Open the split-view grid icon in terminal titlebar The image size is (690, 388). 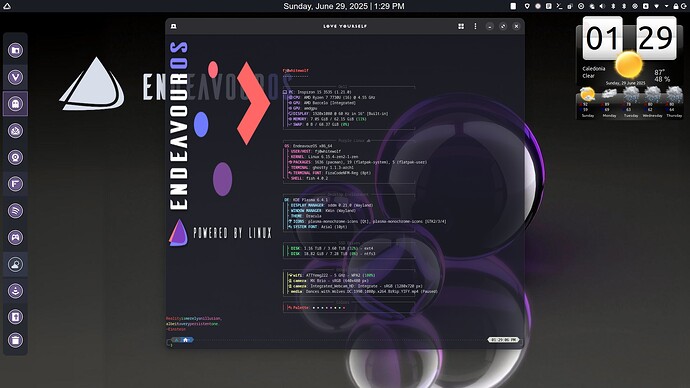(461, 26)
